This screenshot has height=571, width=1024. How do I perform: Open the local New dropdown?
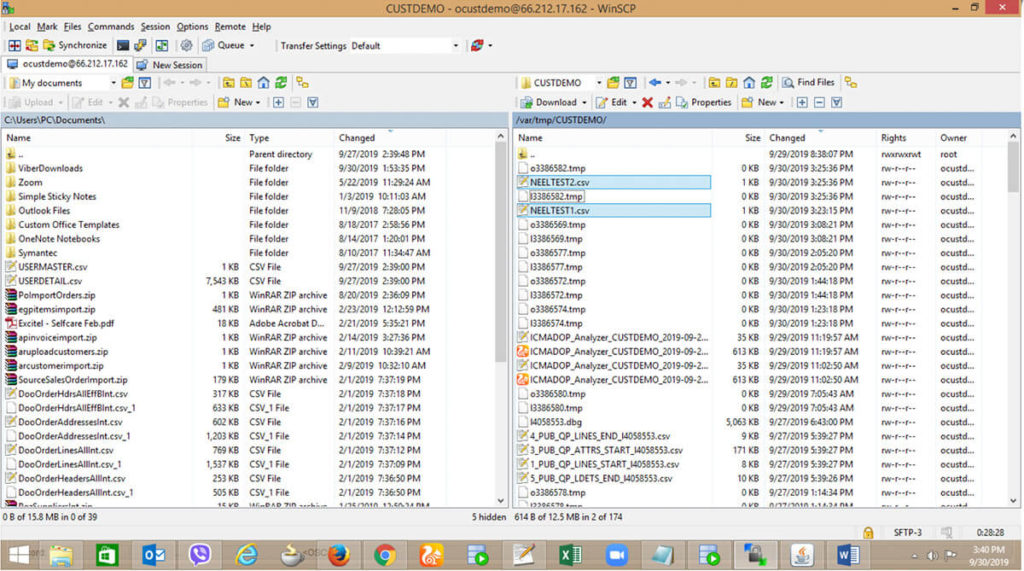[240, 103]
